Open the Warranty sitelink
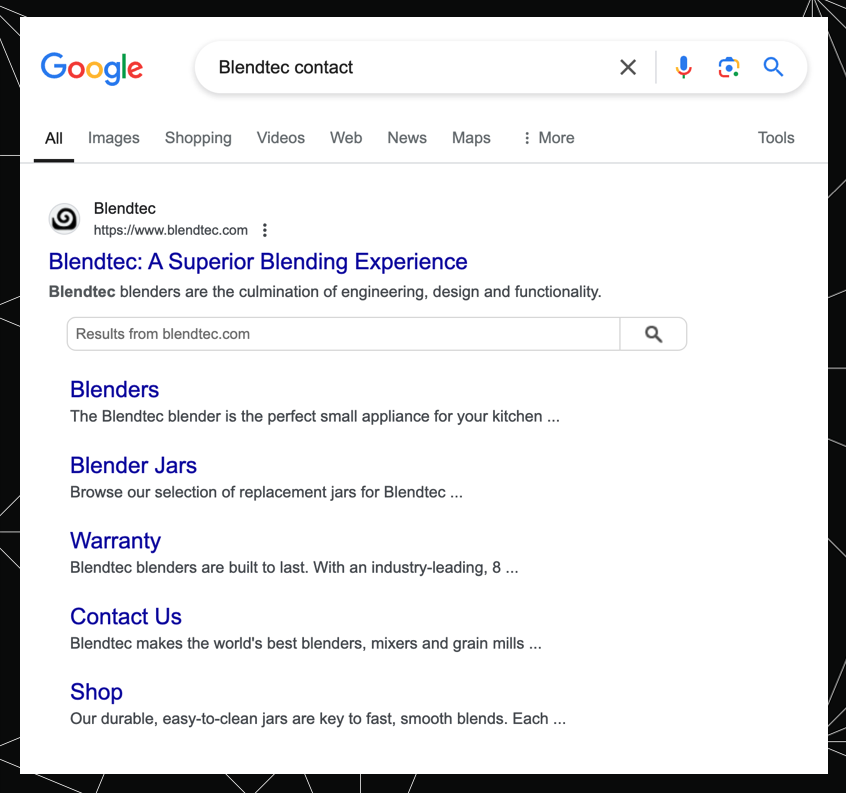The image size is (846, 793). click(115, 541)
